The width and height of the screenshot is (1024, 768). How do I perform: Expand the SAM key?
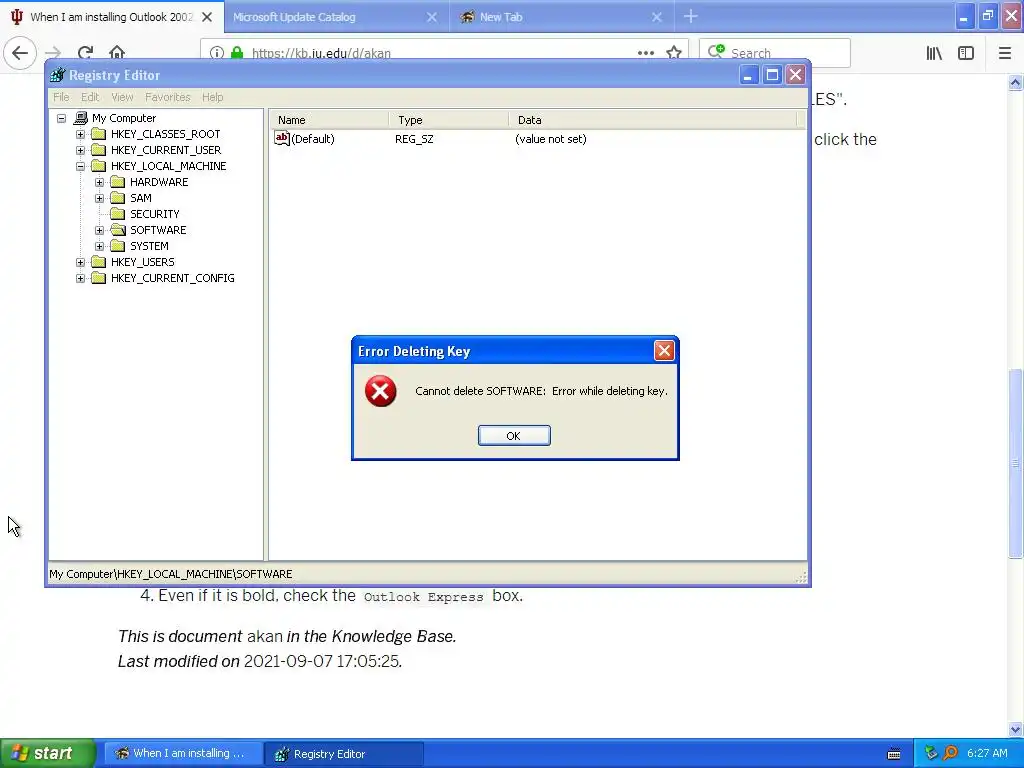click(99, 199)
